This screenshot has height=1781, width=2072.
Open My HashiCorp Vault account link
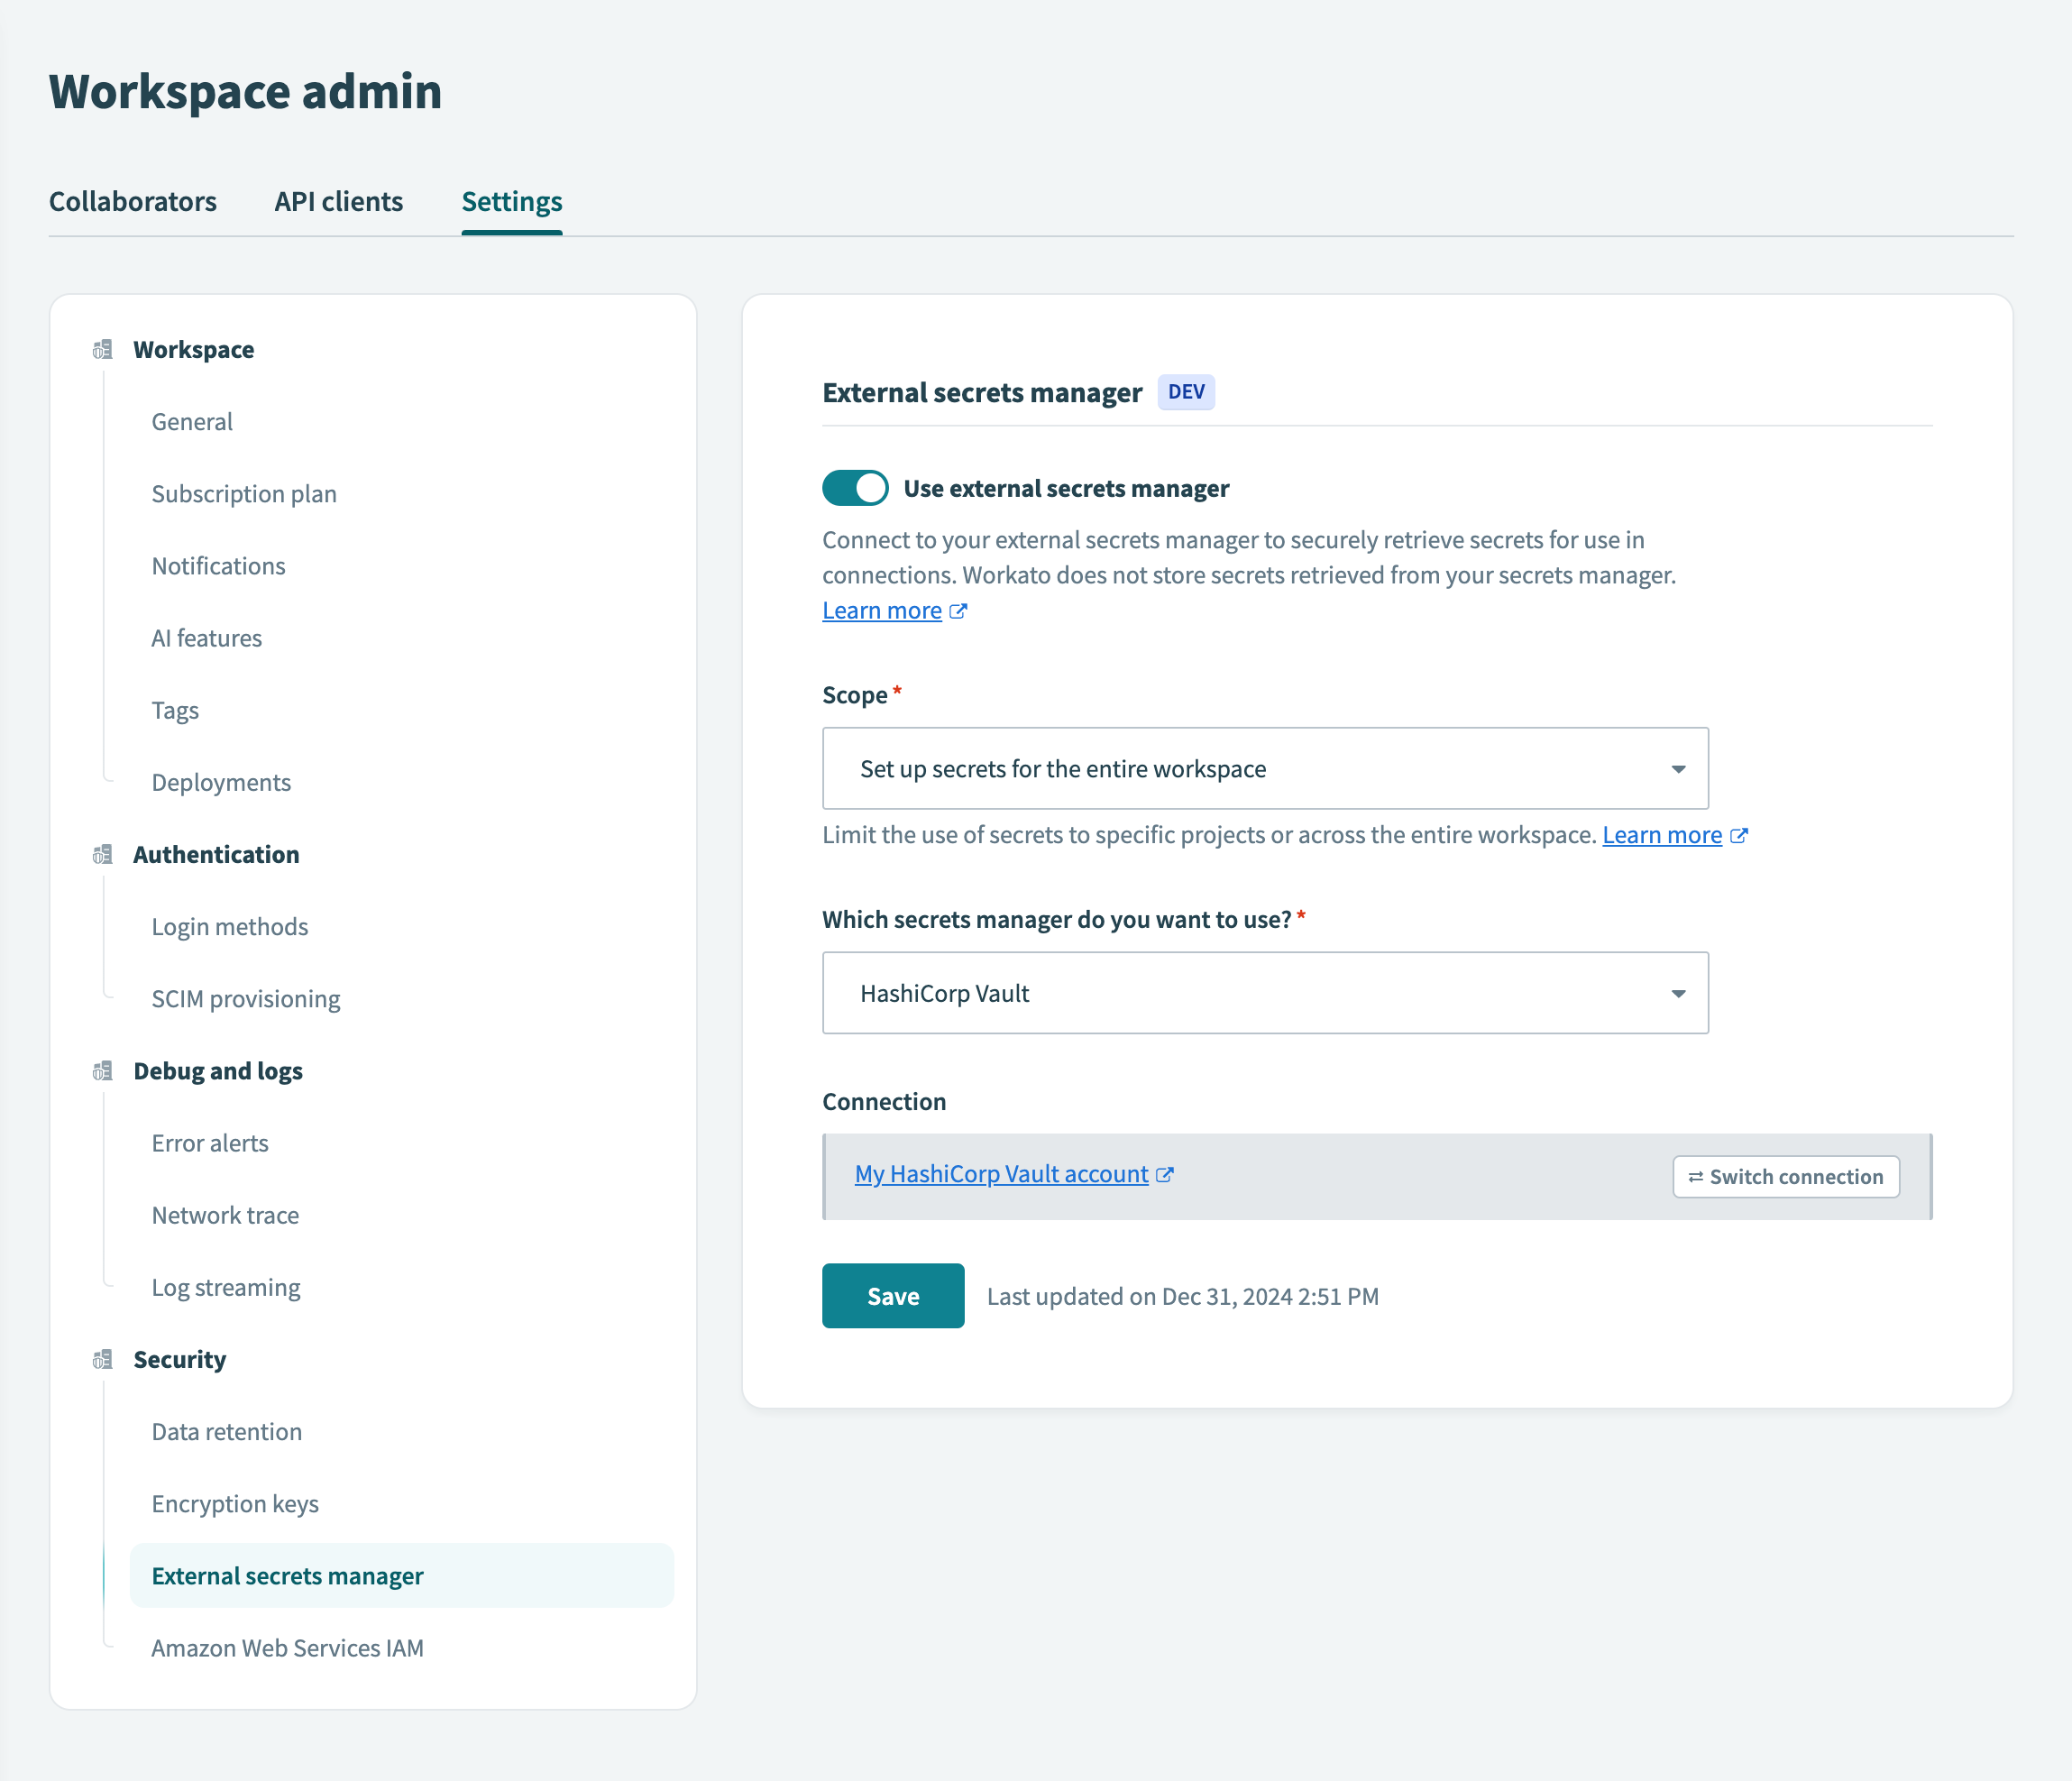pos(1001,1174)
